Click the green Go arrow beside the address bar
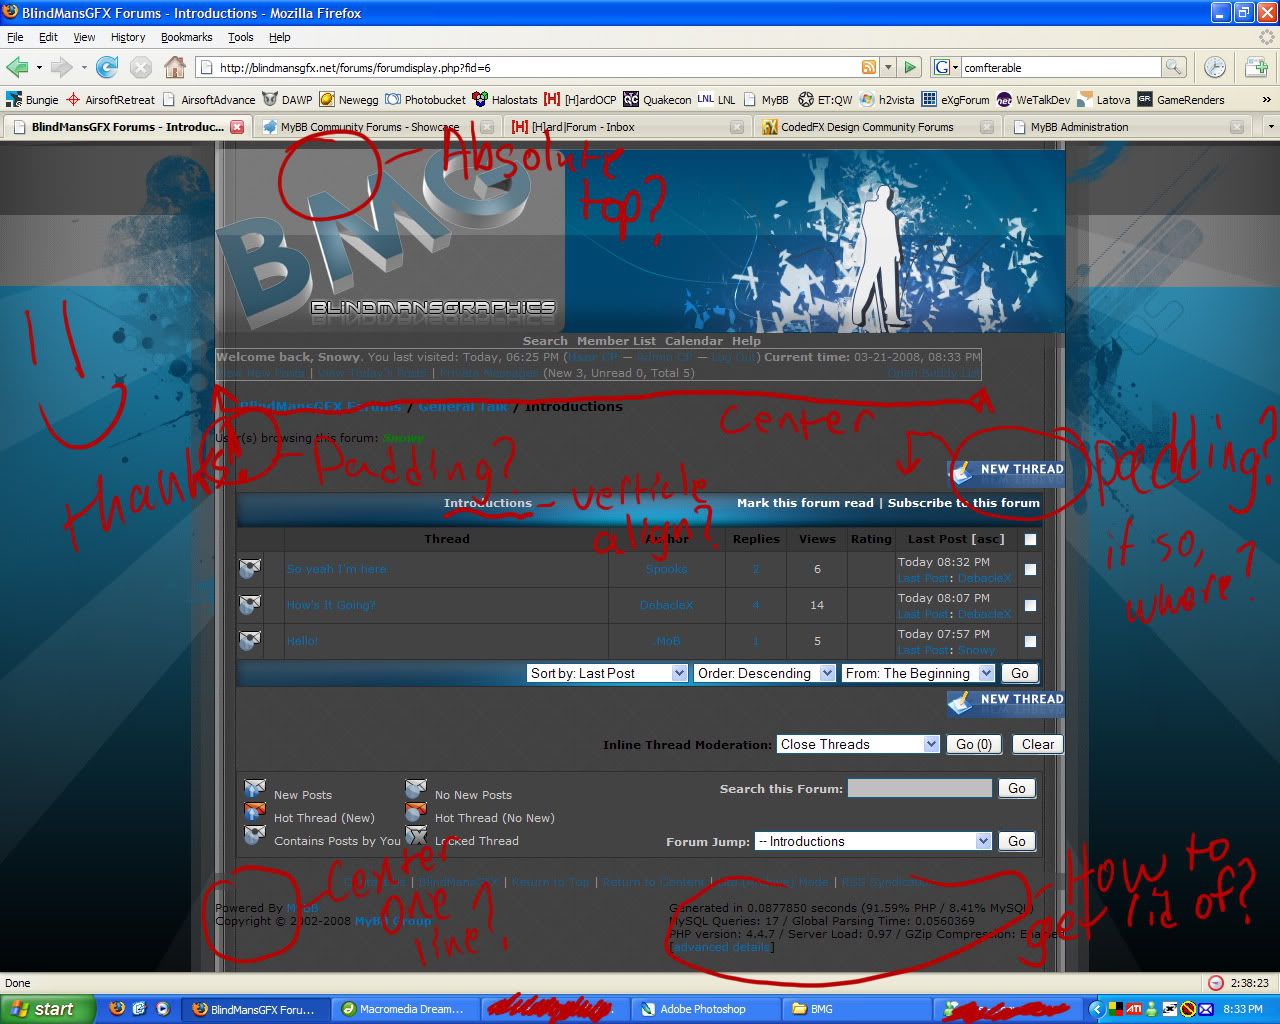 (x=910, y=68)
